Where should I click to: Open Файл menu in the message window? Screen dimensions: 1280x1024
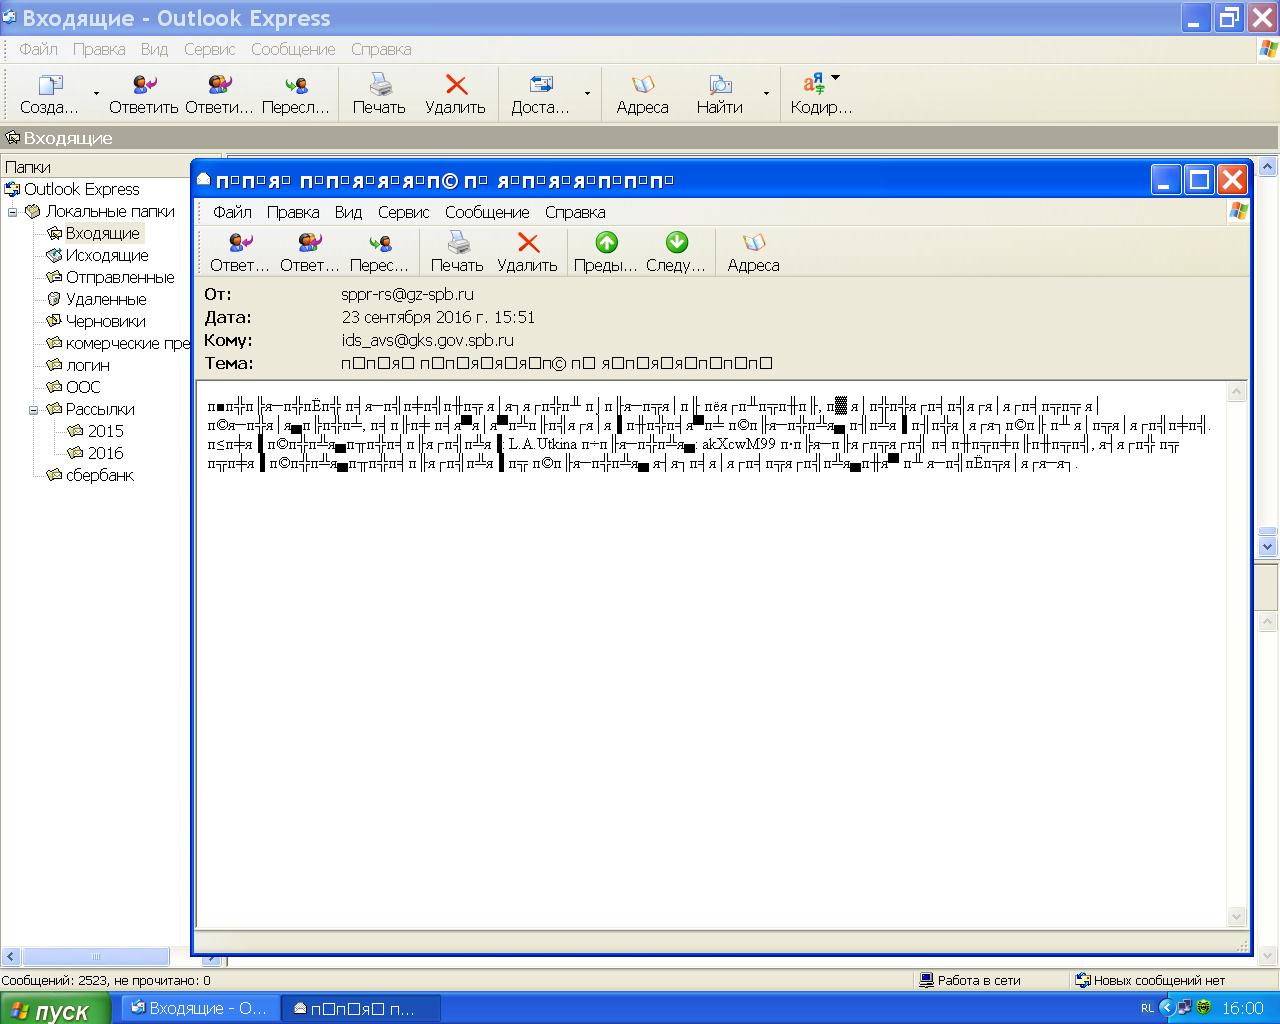click(232, 212)
